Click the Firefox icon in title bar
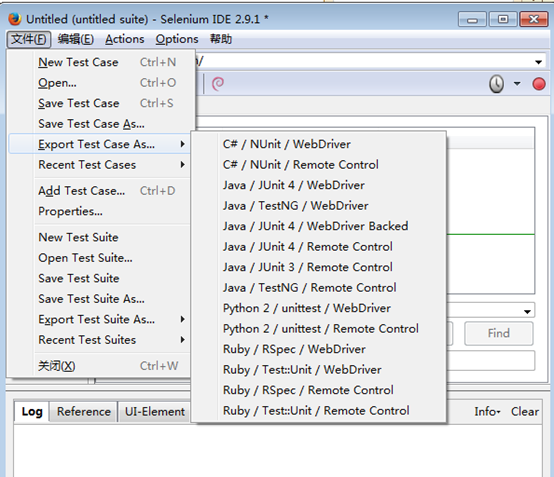This screenshot has height=477, width=554. pos(15,19)
